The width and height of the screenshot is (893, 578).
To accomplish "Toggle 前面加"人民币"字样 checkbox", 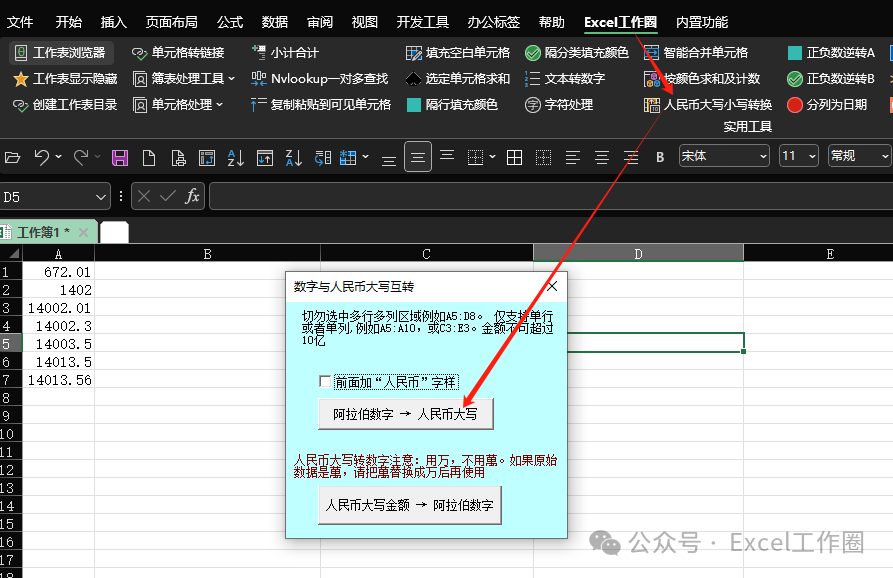I will tap(325, 381).
